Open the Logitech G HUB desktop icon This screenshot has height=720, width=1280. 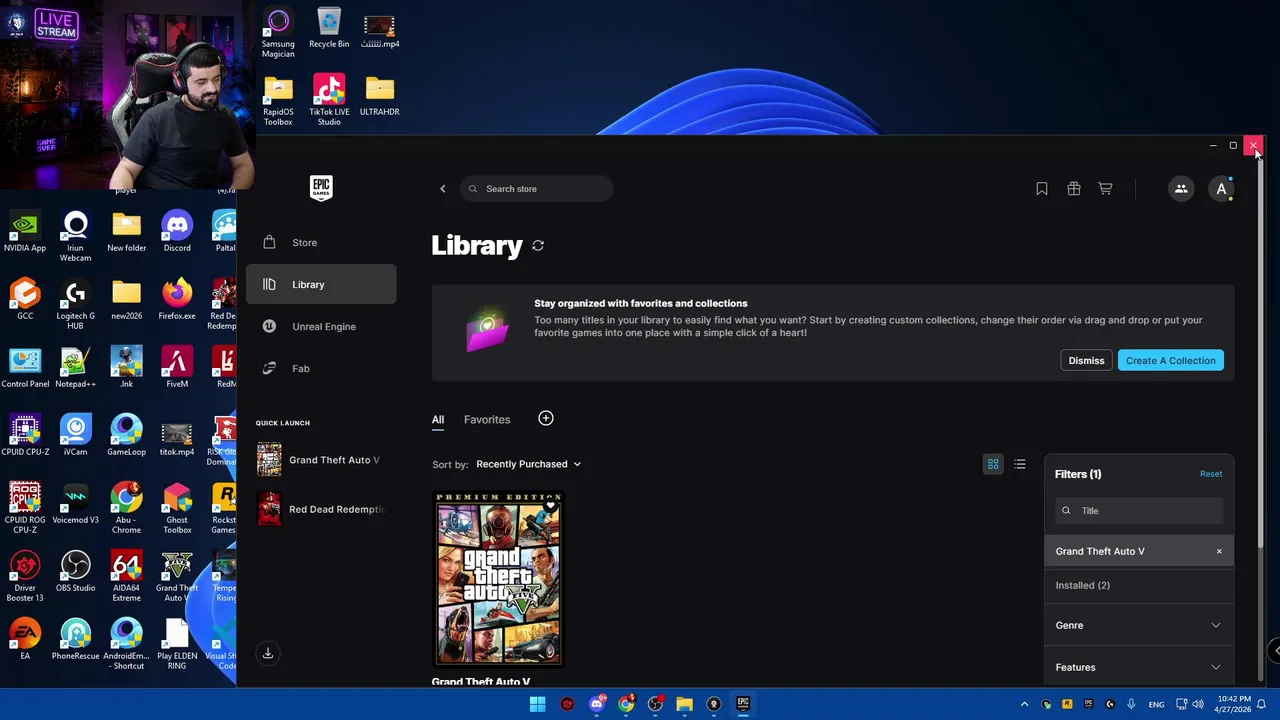coord(76,304)
